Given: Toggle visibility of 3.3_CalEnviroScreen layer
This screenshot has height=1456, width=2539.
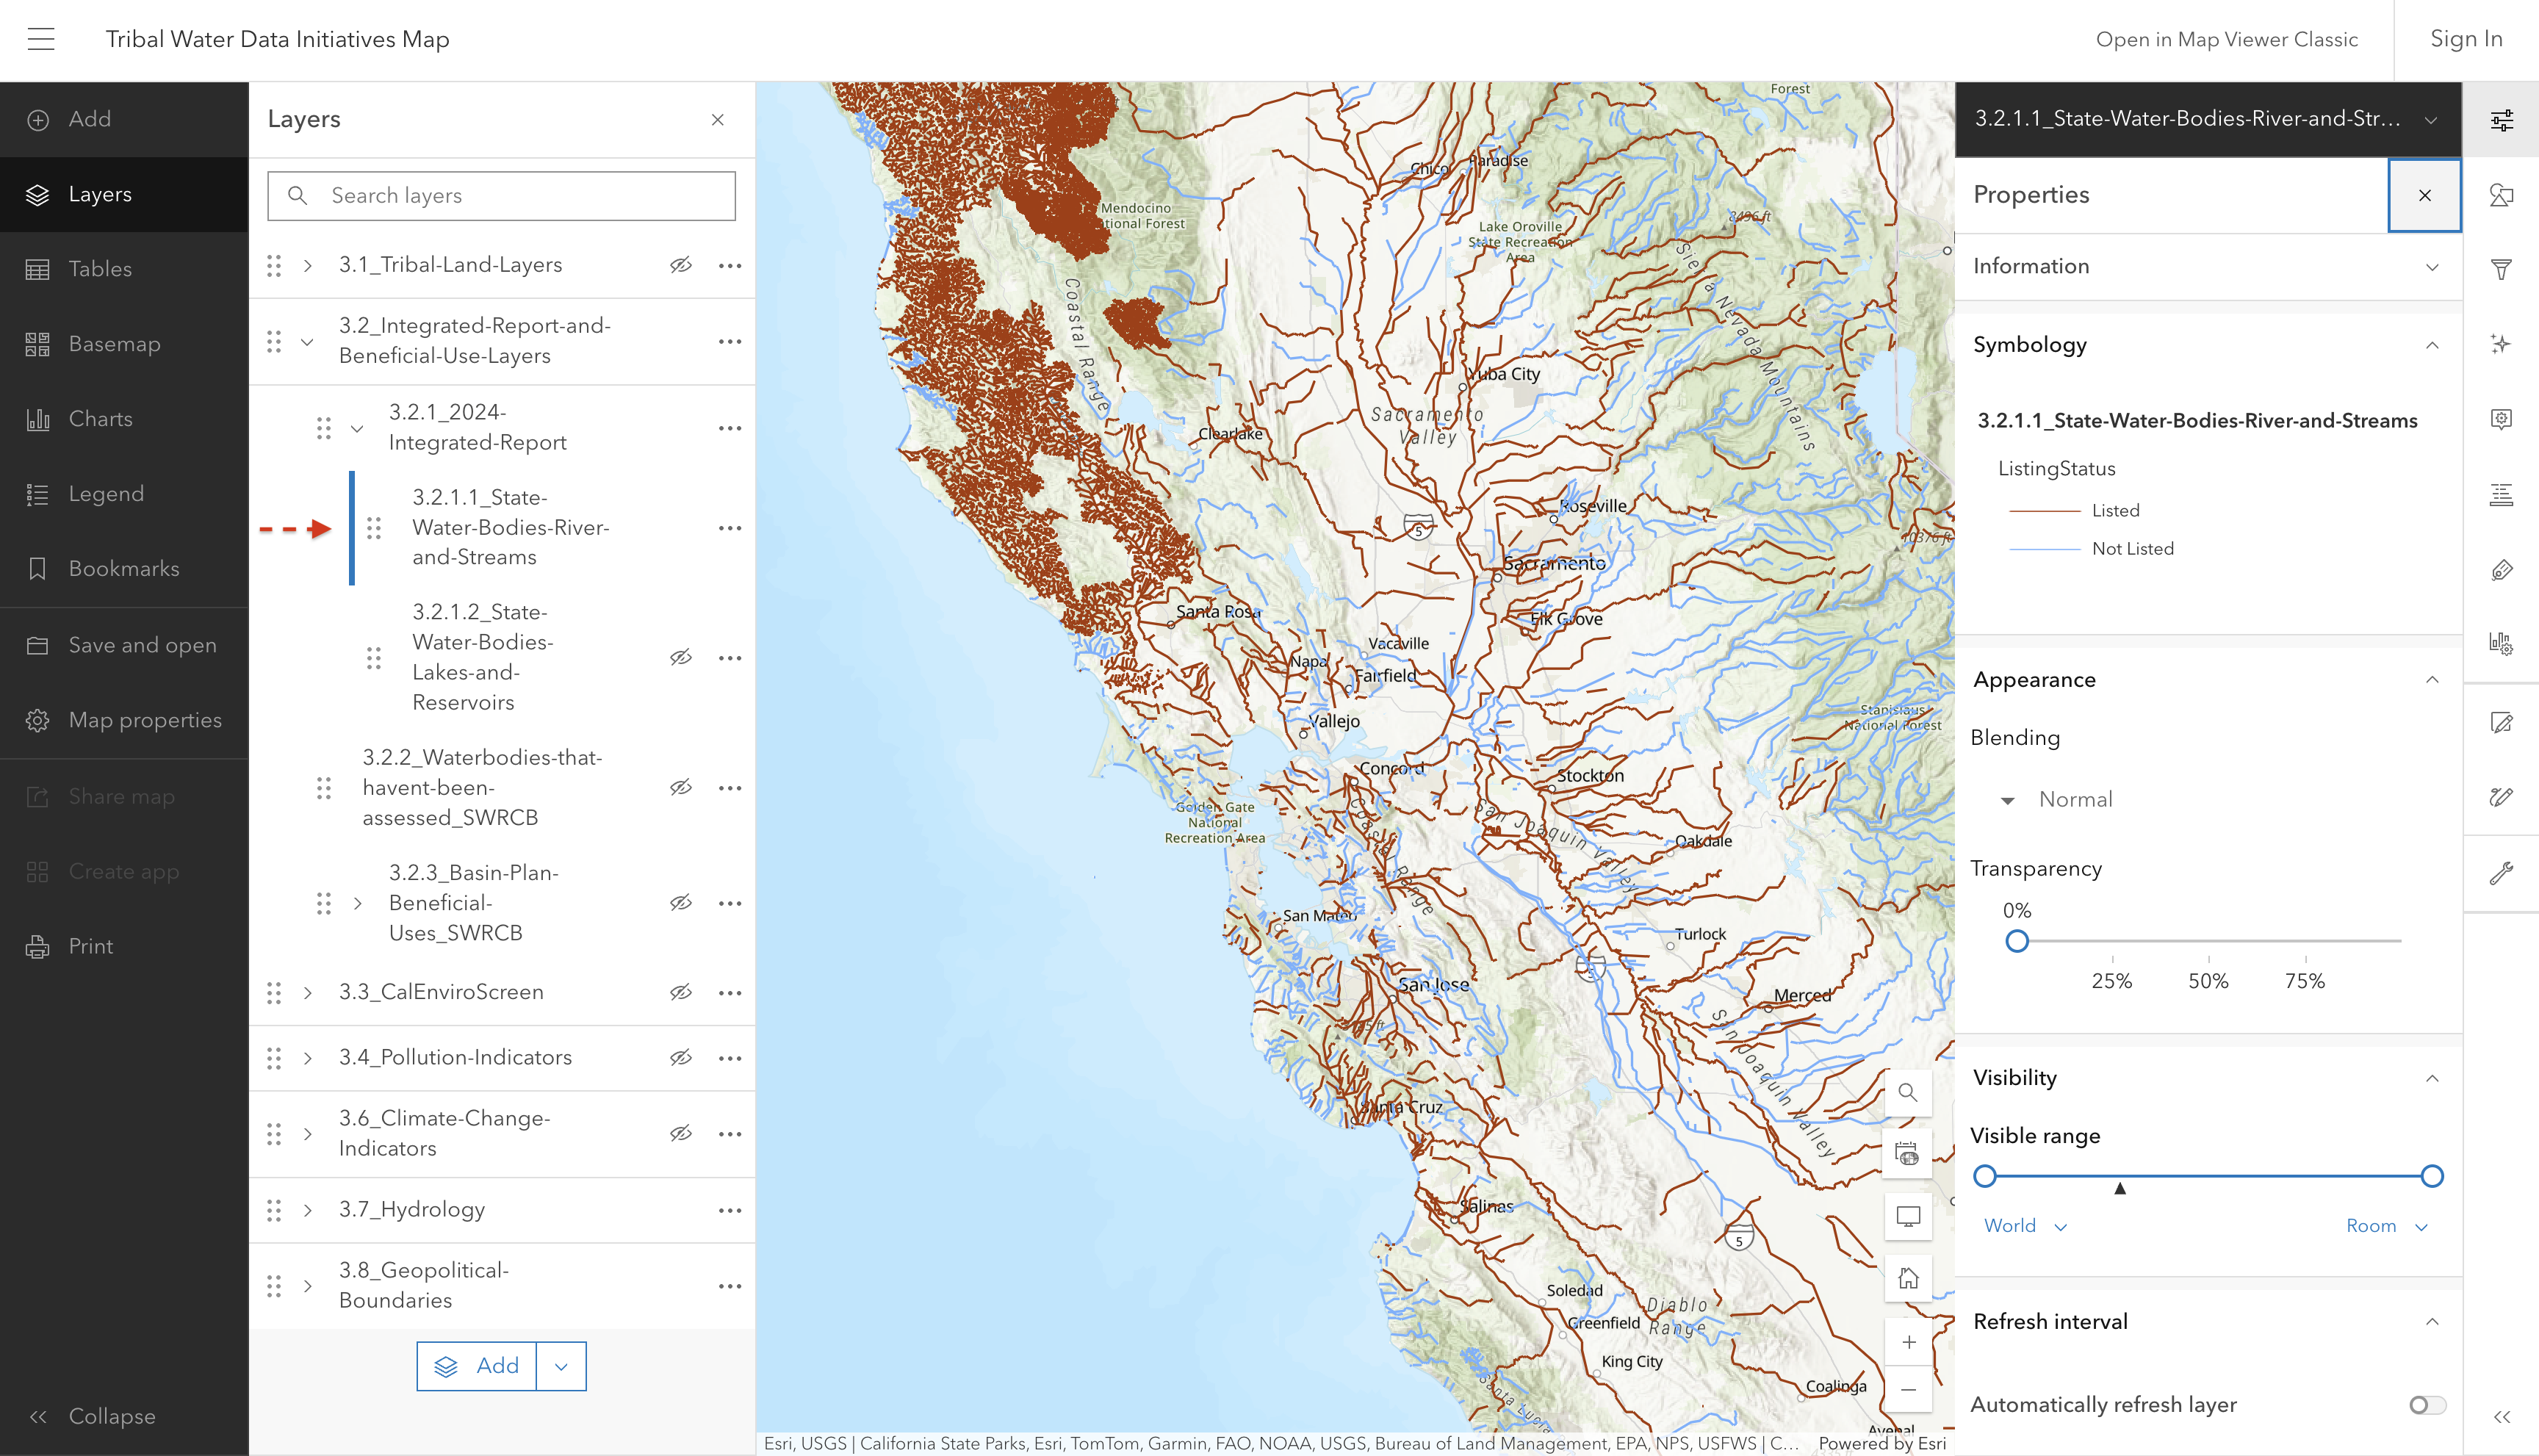Looking at the screenshot, I should tap(681, 992).
